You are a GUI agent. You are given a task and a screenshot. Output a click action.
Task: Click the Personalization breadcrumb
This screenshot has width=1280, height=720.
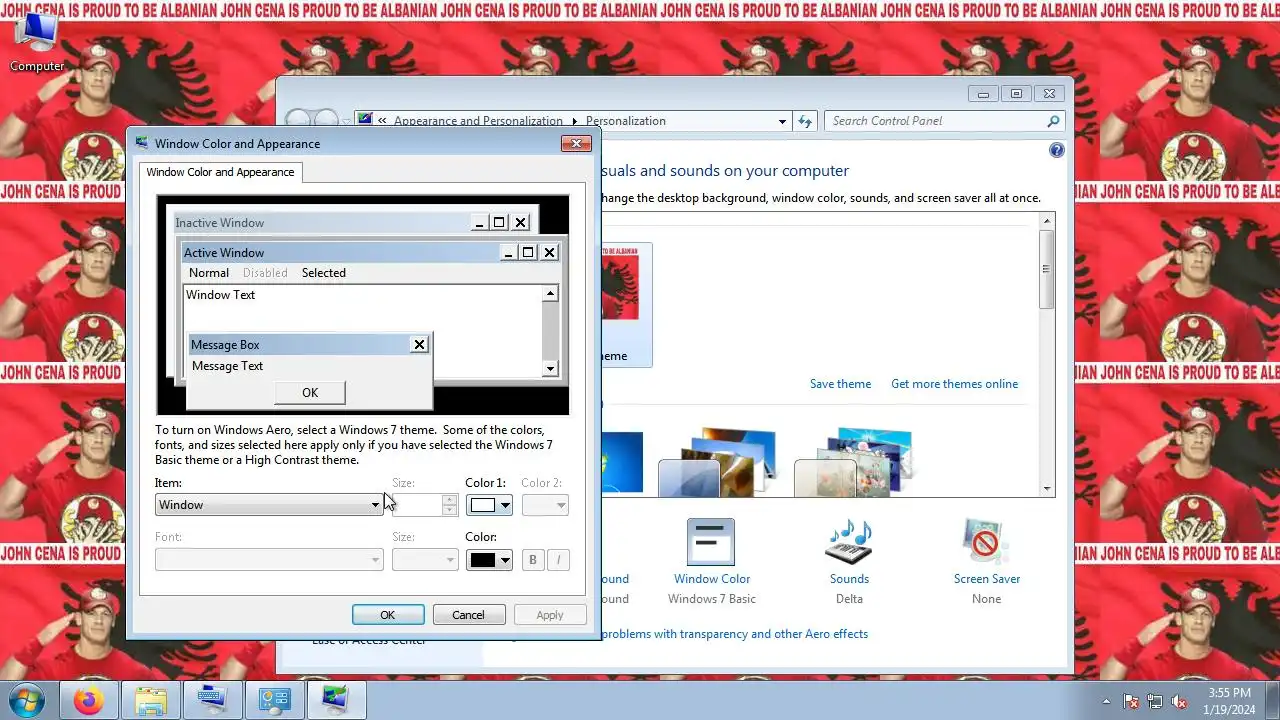click(626, 121)
